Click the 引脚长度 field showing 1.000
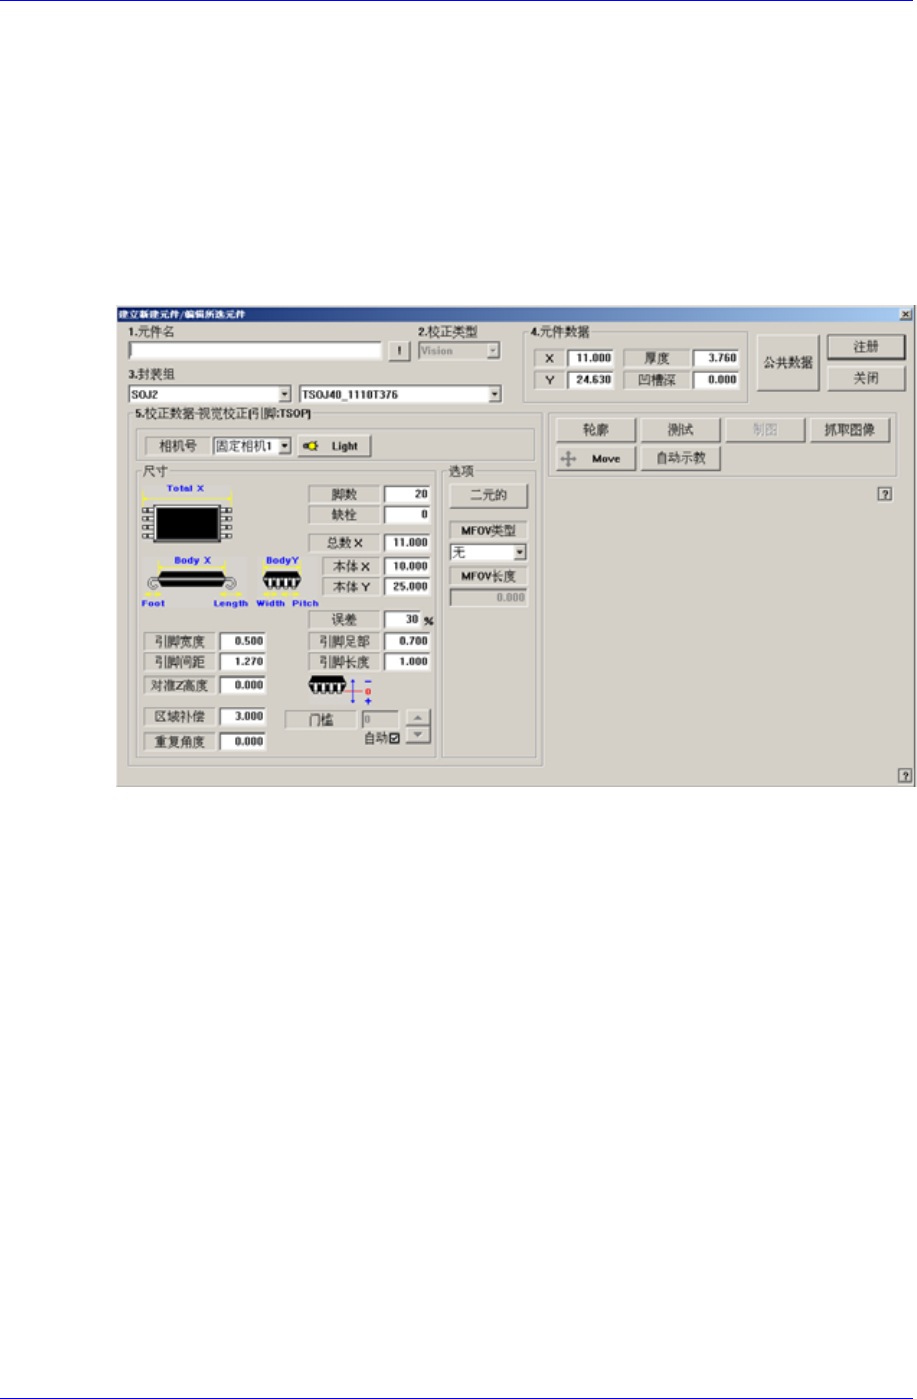 pos(408,662)
